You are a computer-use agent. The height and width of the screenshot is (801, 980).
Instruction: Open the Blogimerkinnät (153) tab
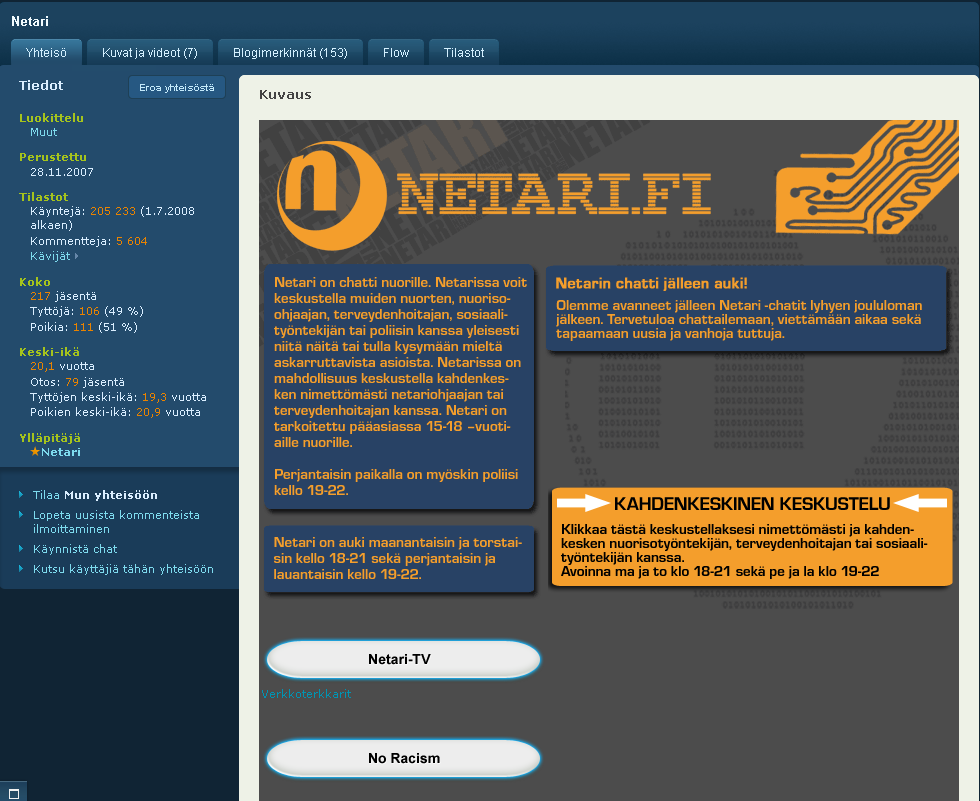pyautogui.click(x=290, y=52)
